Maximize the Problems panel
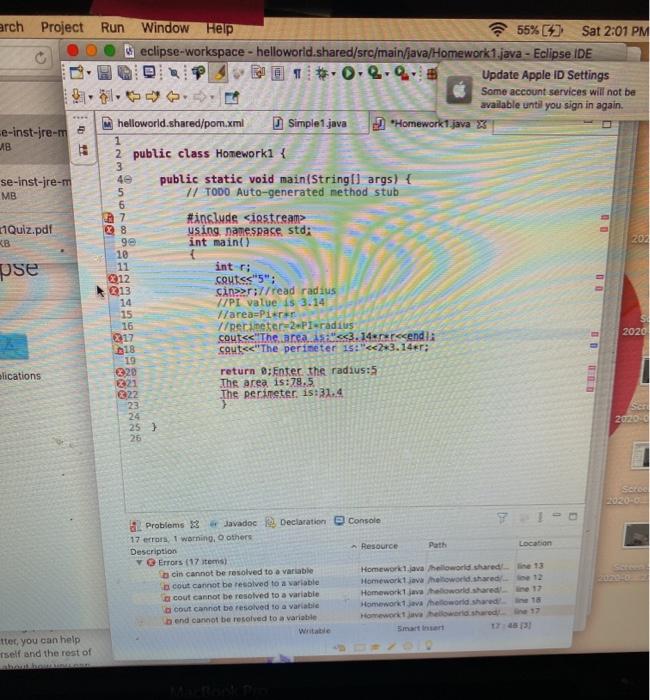The image size is (650, 700). (x=573, y=517)
